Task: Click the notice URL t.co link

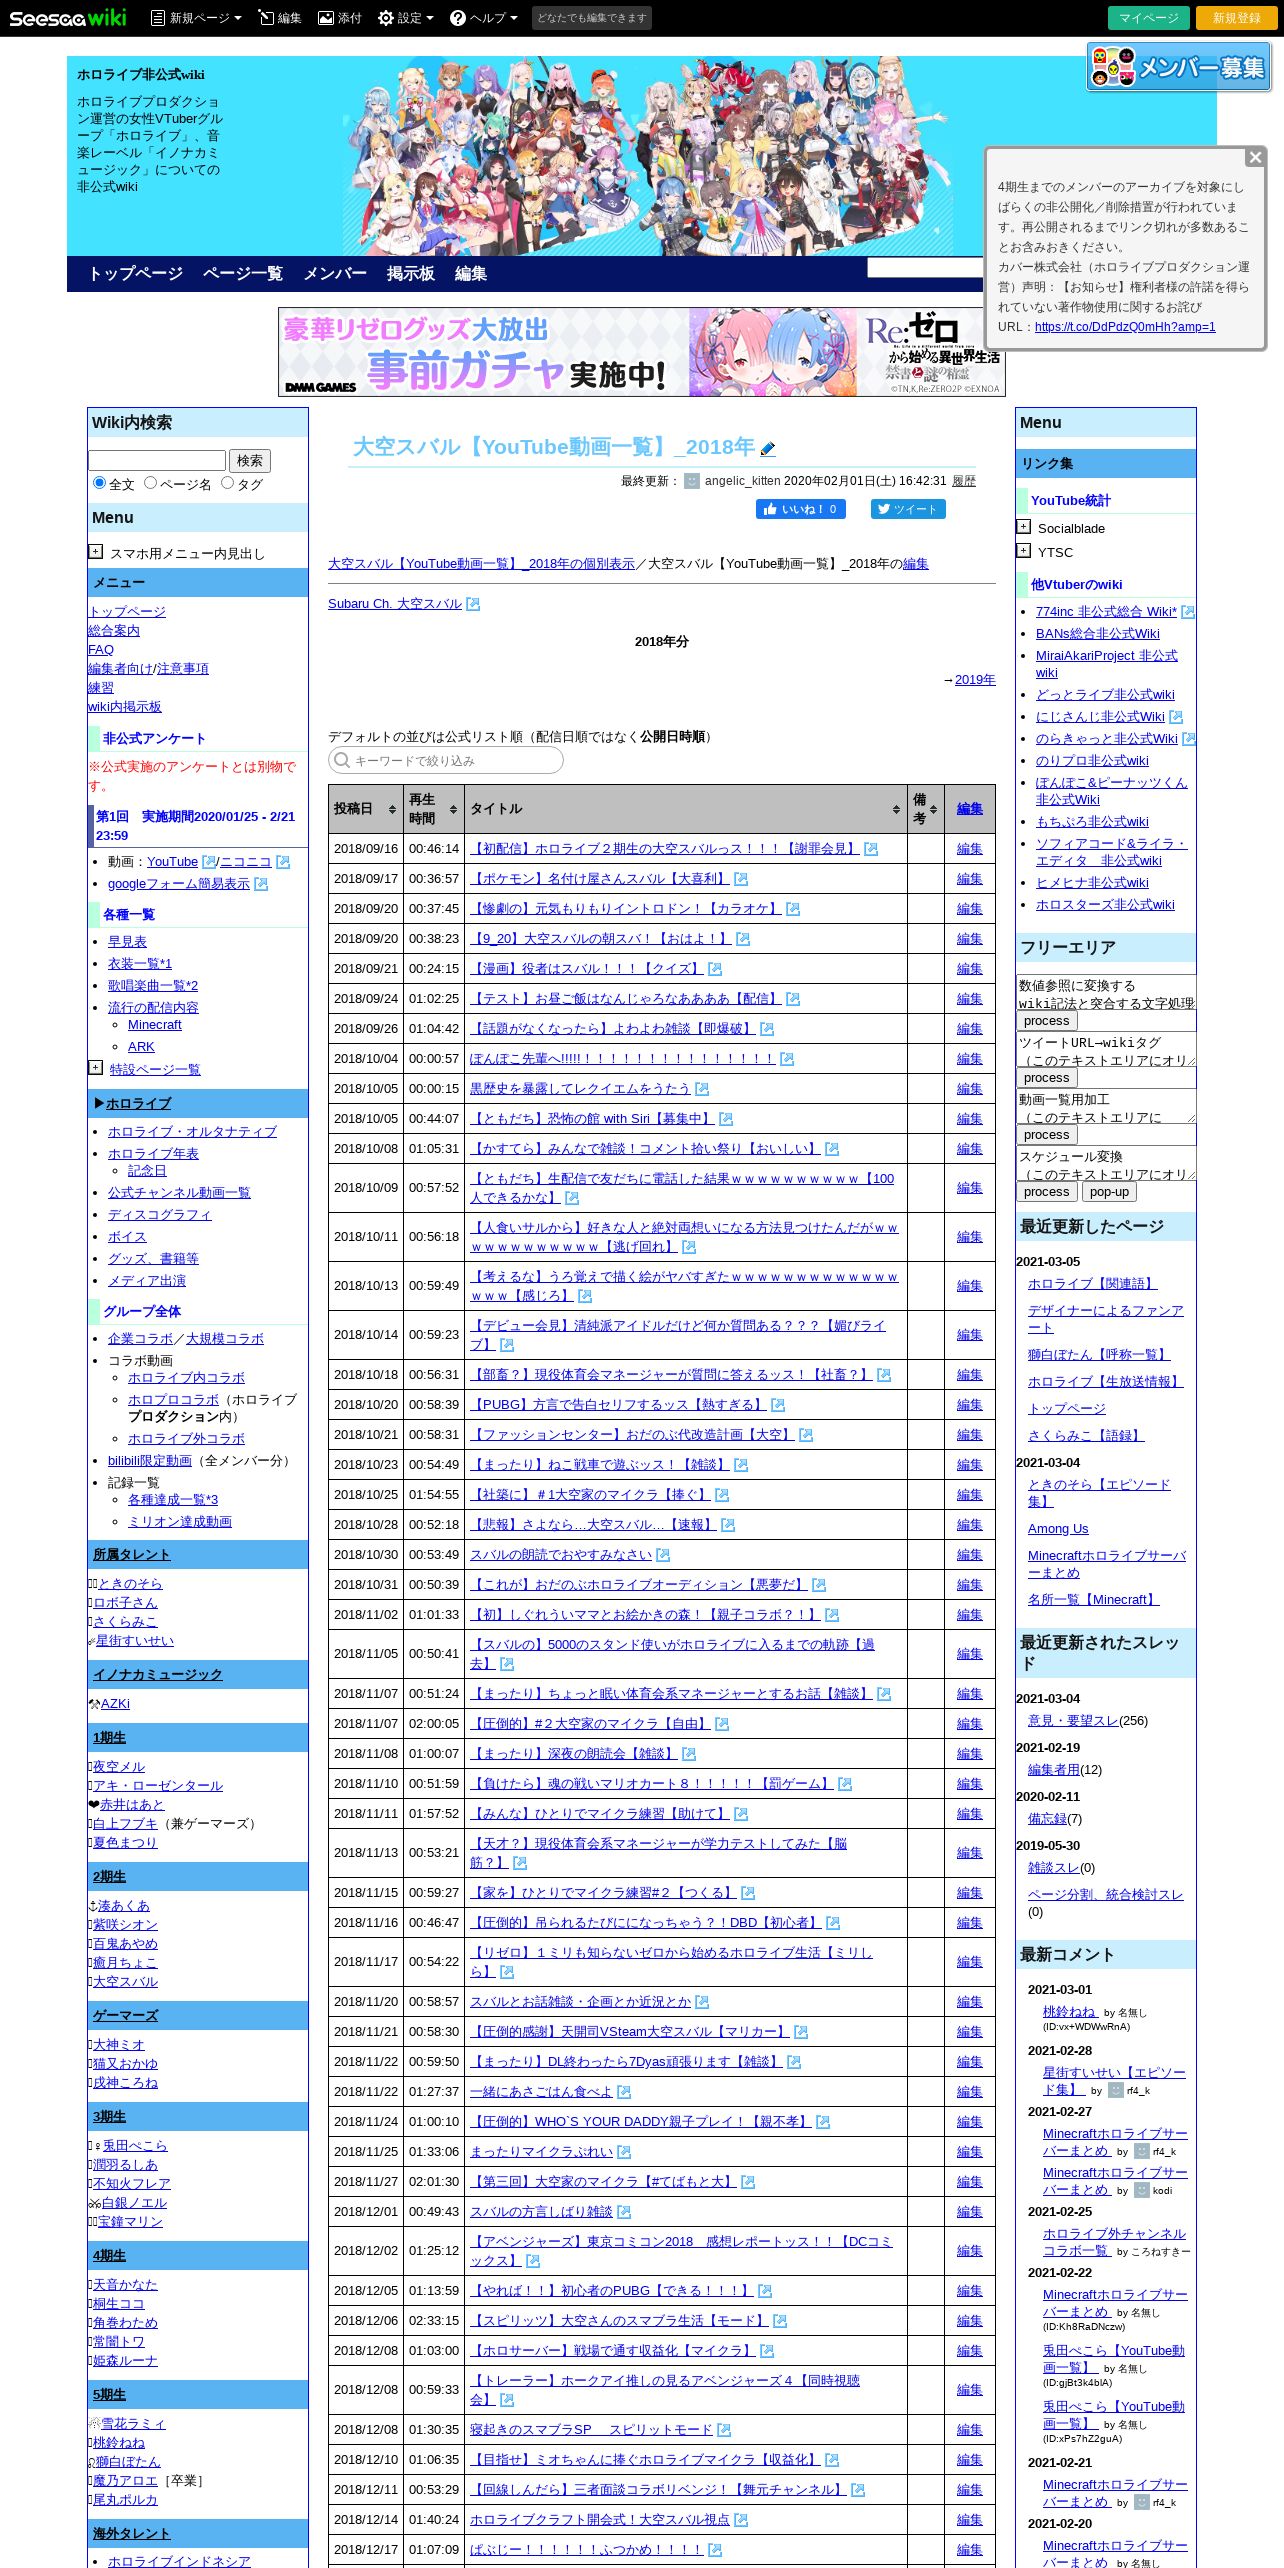Action: tap(1125, 327)
